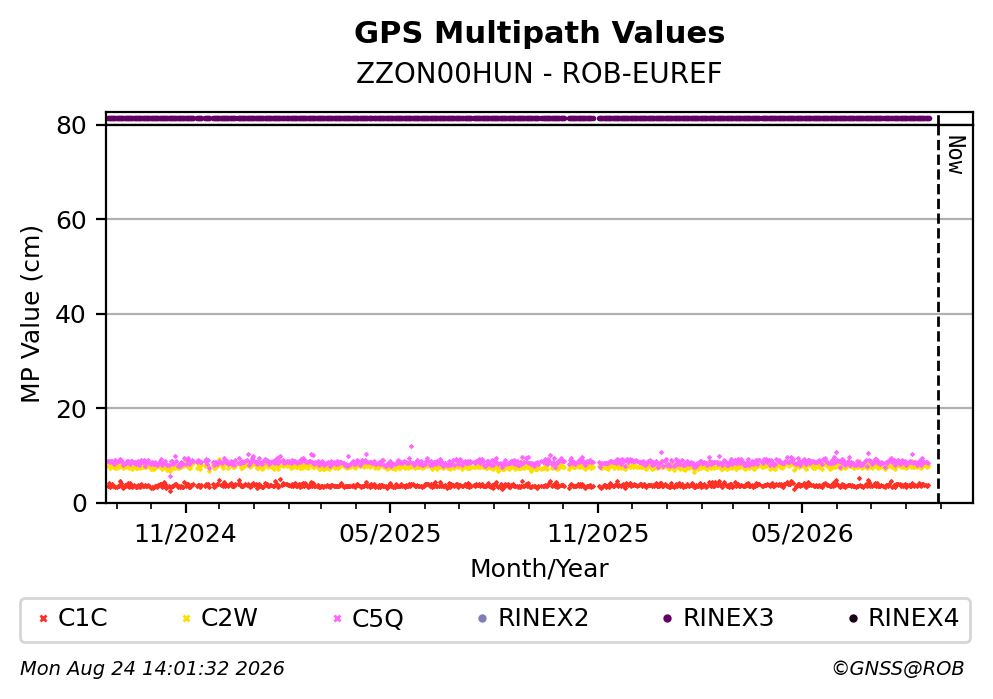This screenshot has height=699, width=993.
Task: Click the 05/2026 x-axis tick label
Action: point(802,534)
